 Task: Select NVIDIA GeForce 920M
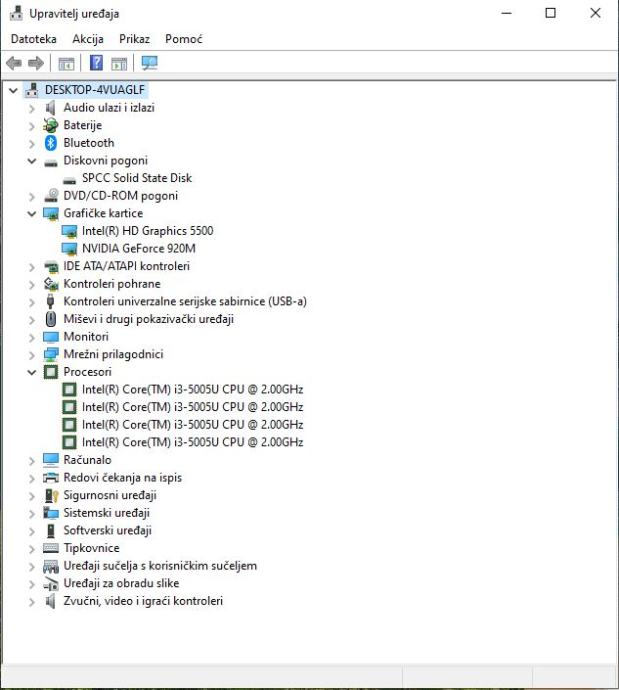[139, 248]
